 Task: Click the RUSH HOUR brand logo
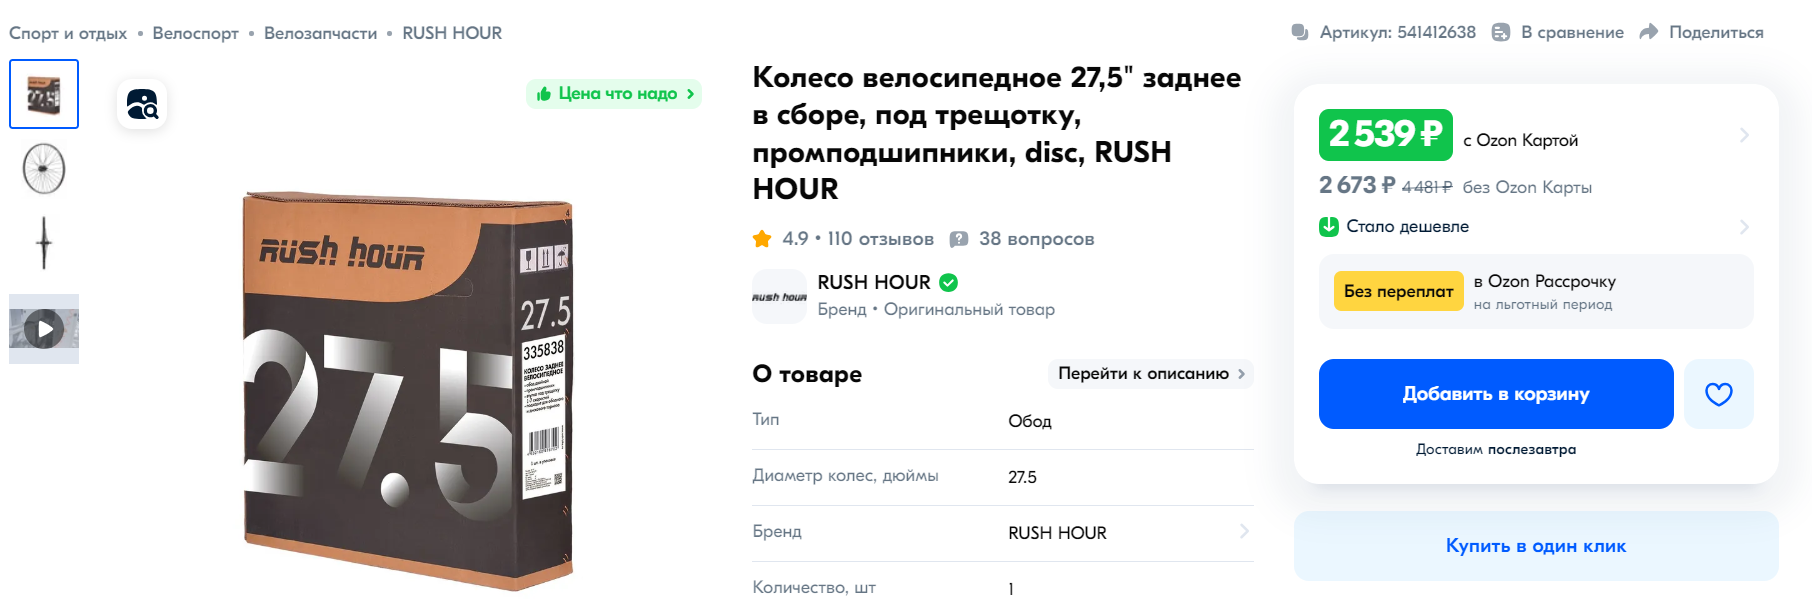click(779, 296)
